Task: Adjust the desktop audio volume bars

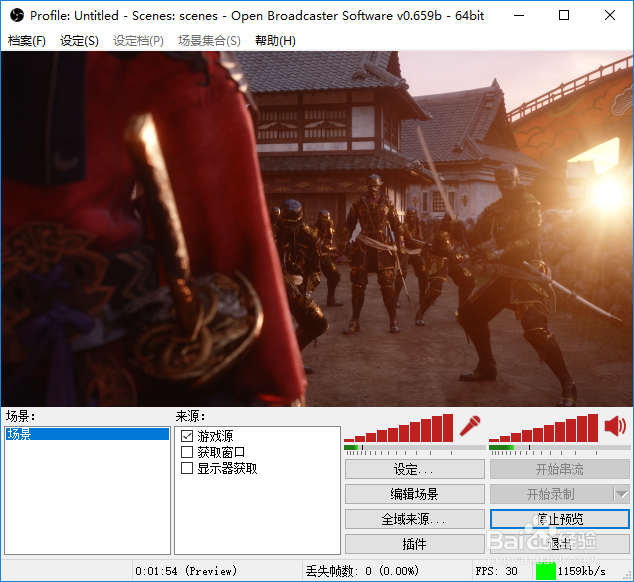Action: click(x=543, y=428)
